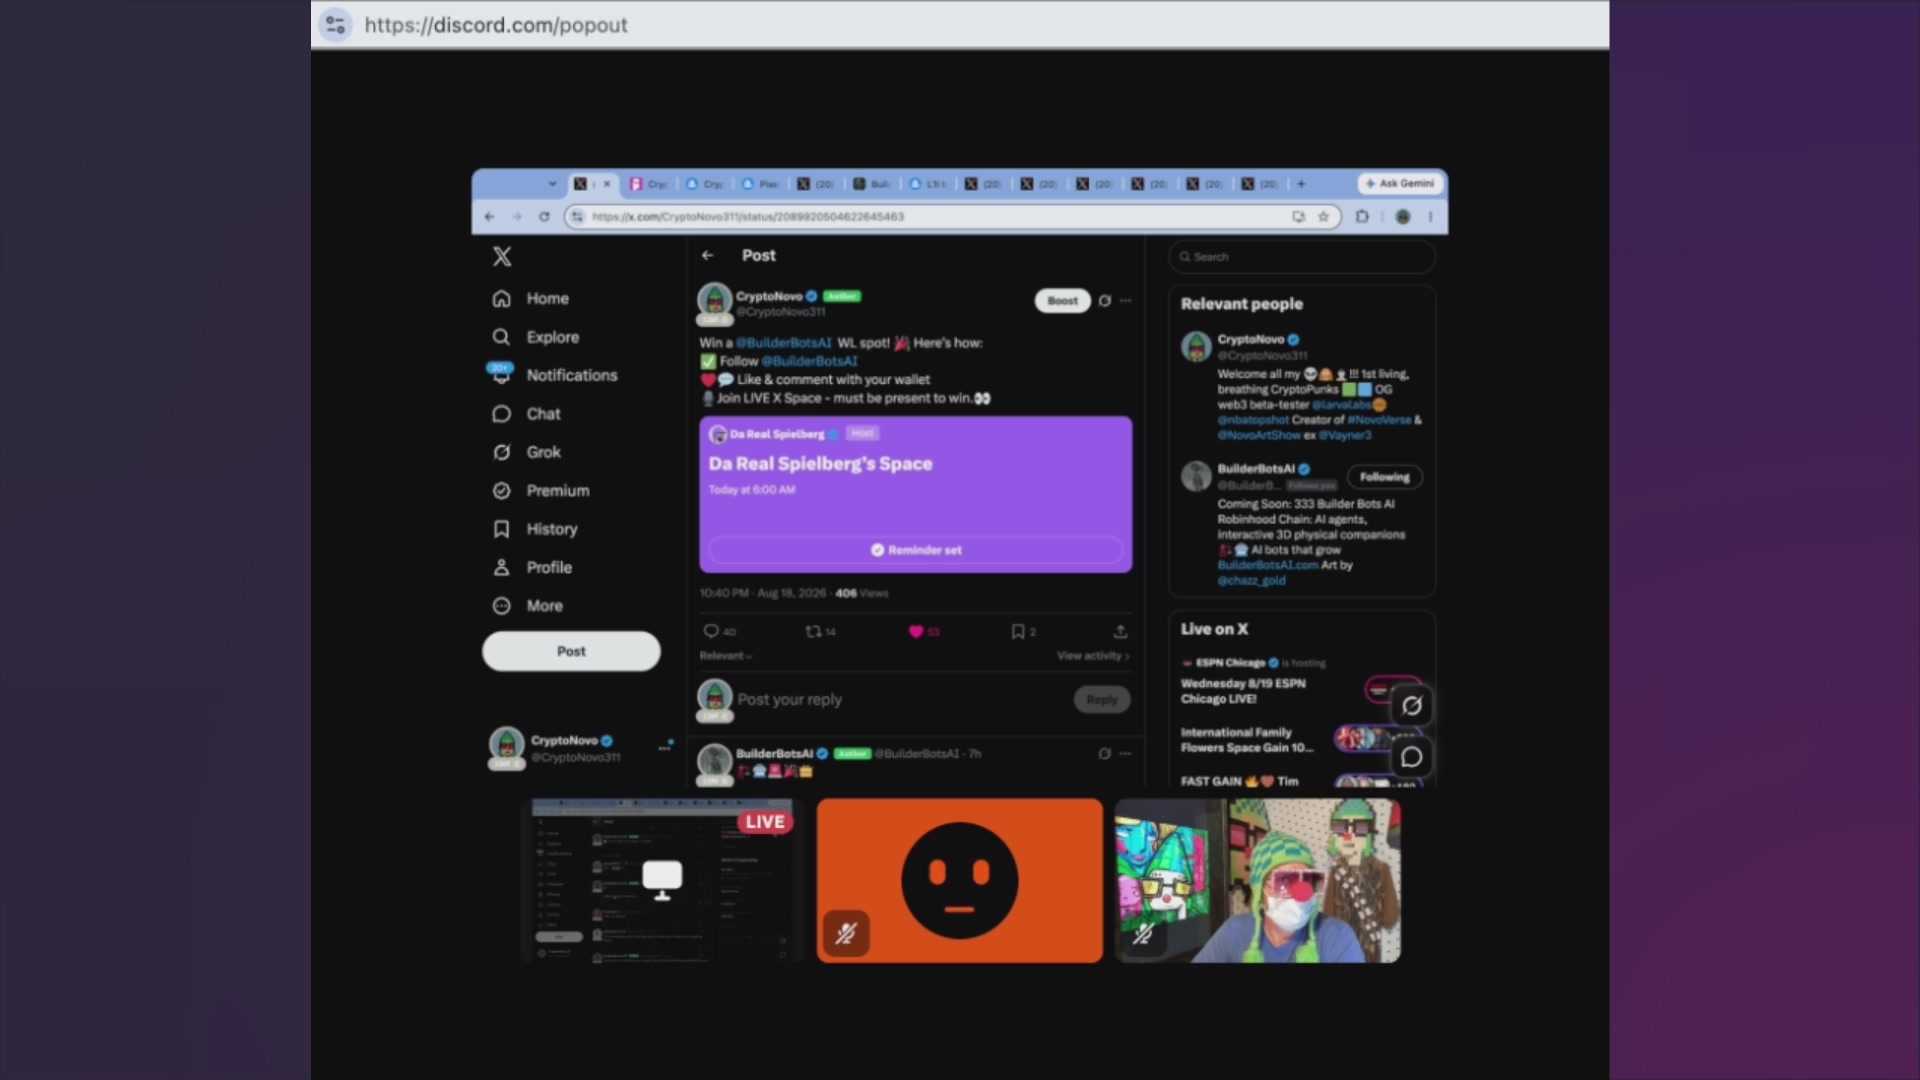Click the X Search field
Viewport: 1920px width, 1080px height.
[1302, 257]
